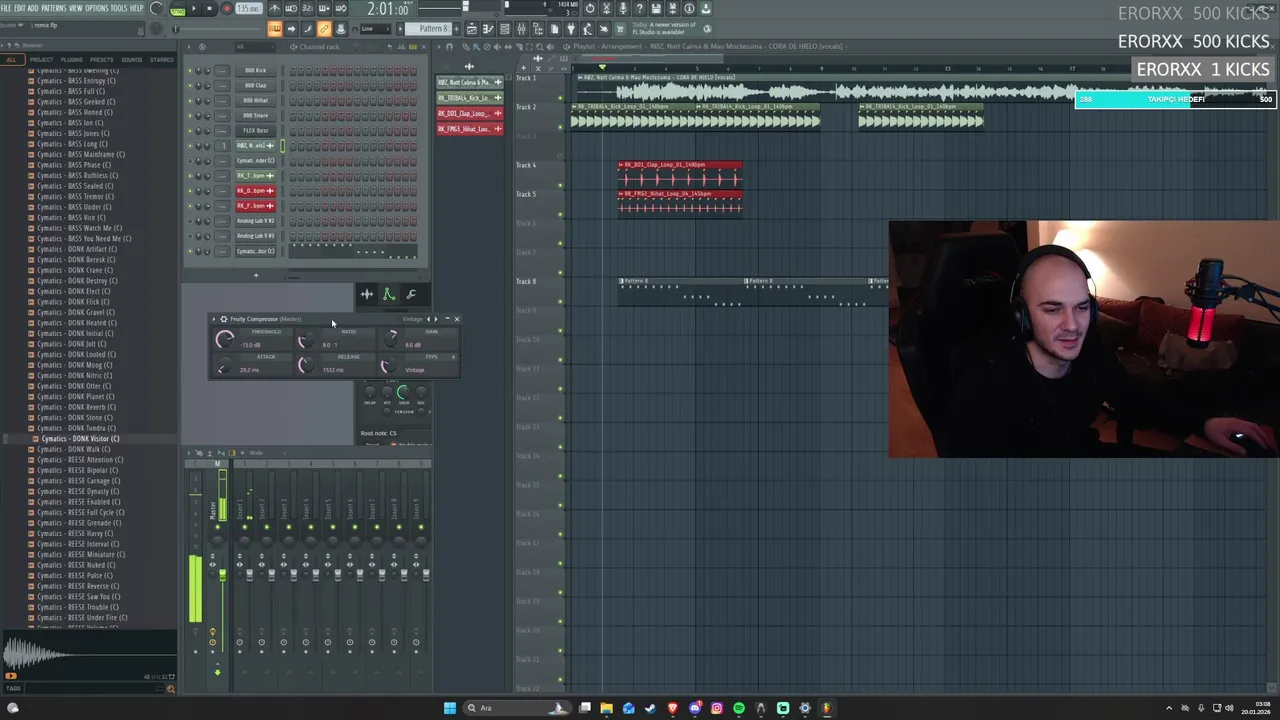Select Cymatics - DONK Visitor (C) sample
Image resolution: width=1280 pixels, height=720 pixels.
[80, 439]
